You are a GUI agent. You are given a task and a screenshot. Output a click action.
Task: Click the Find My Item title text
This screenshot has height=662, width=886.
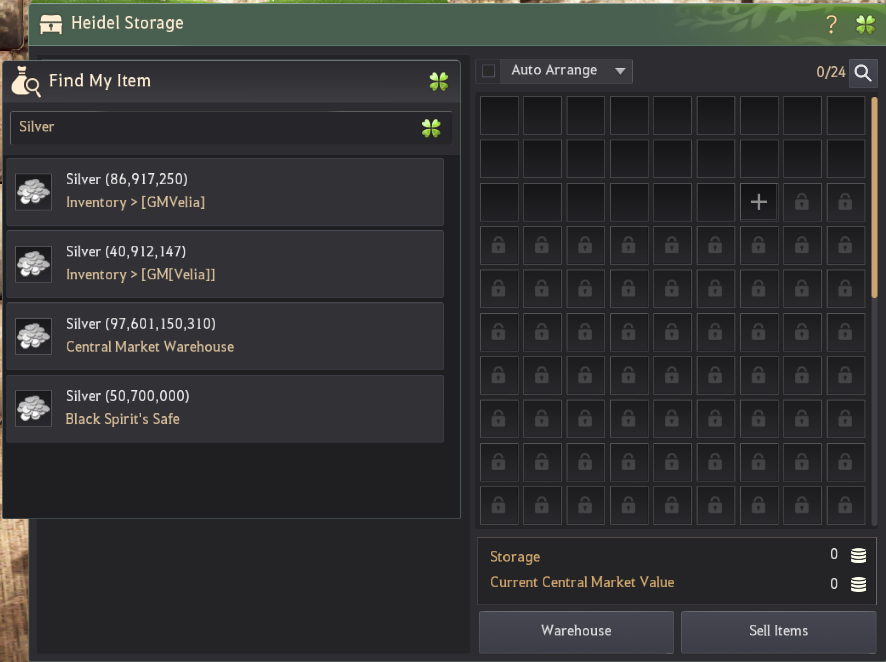pyautogui.click(x=100, y=81)
